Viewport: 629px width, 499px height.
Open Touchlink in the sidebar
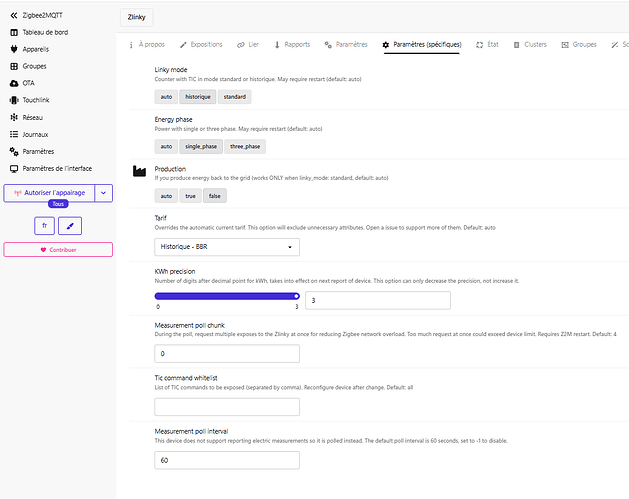[36, 100]
